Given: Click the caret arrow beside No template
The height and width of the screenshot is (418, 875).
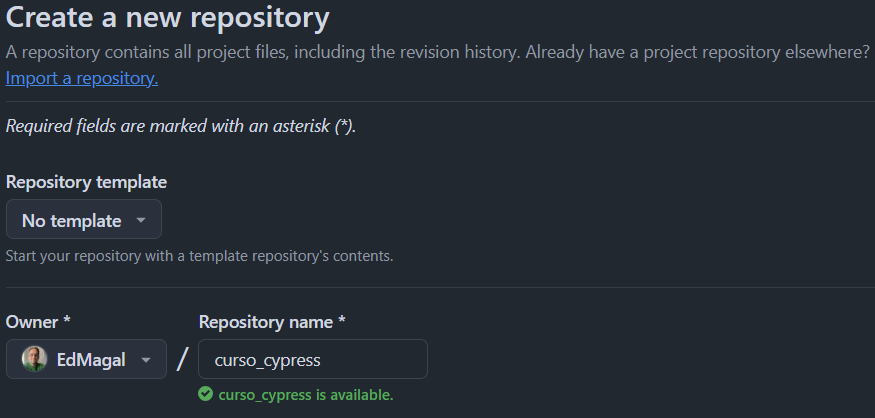Looking at the screenshot, I should 141,220.
